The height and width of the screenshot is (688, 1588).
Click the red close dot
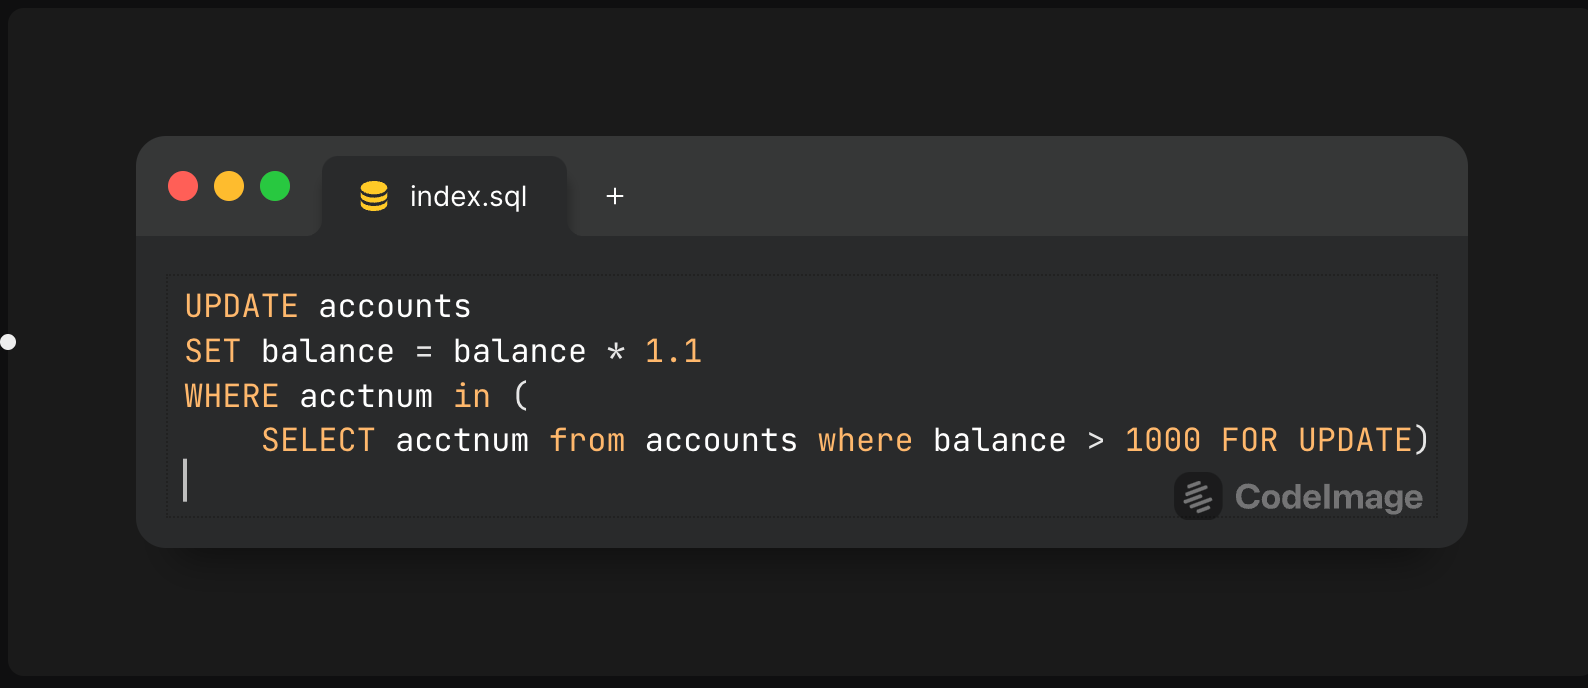[x=183, y=186]
